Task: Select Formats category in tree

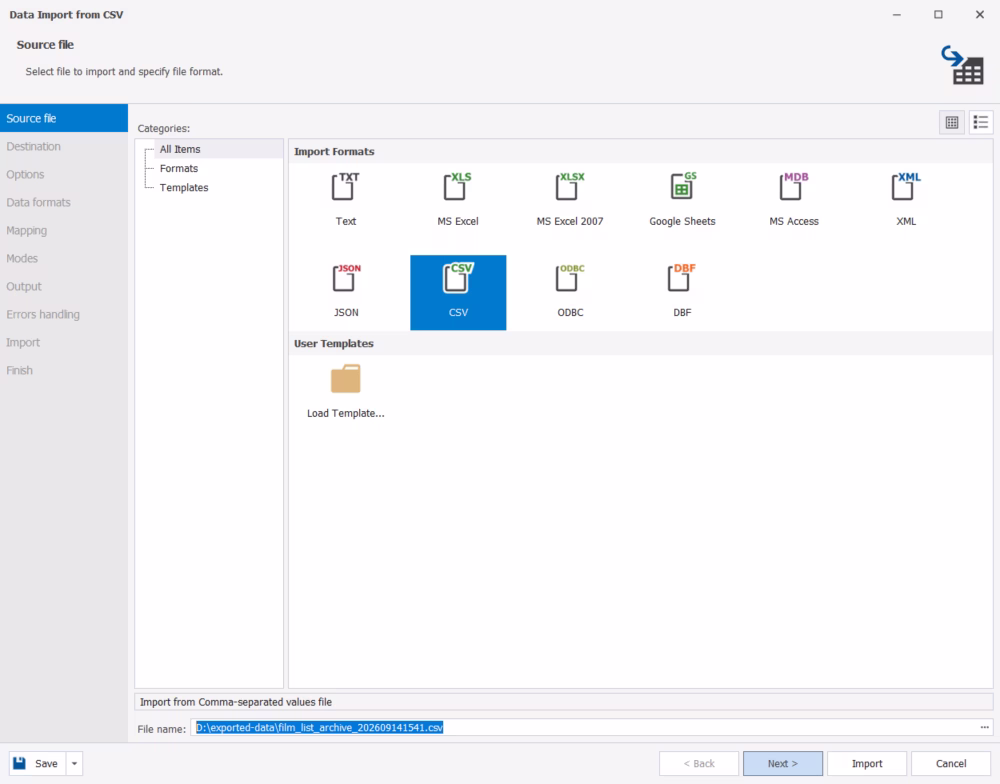Action: coord(179,168)
